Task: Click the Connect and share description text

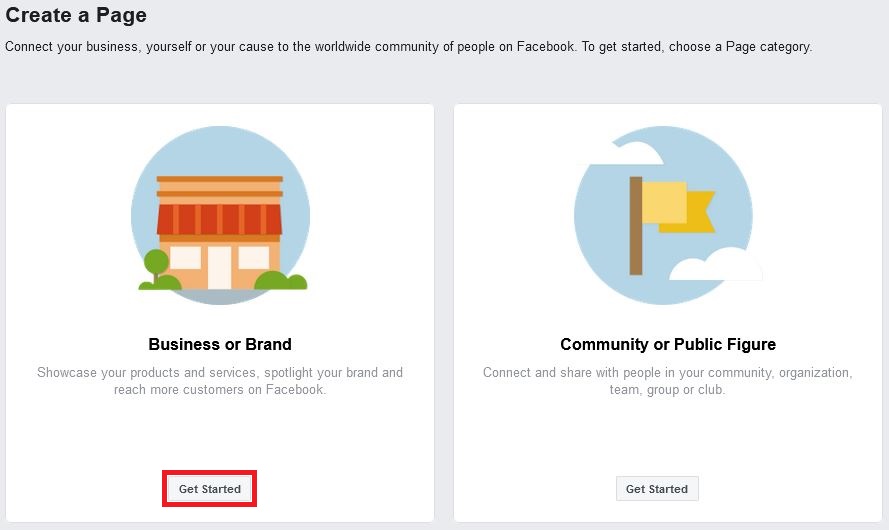Action: [668, 381]
